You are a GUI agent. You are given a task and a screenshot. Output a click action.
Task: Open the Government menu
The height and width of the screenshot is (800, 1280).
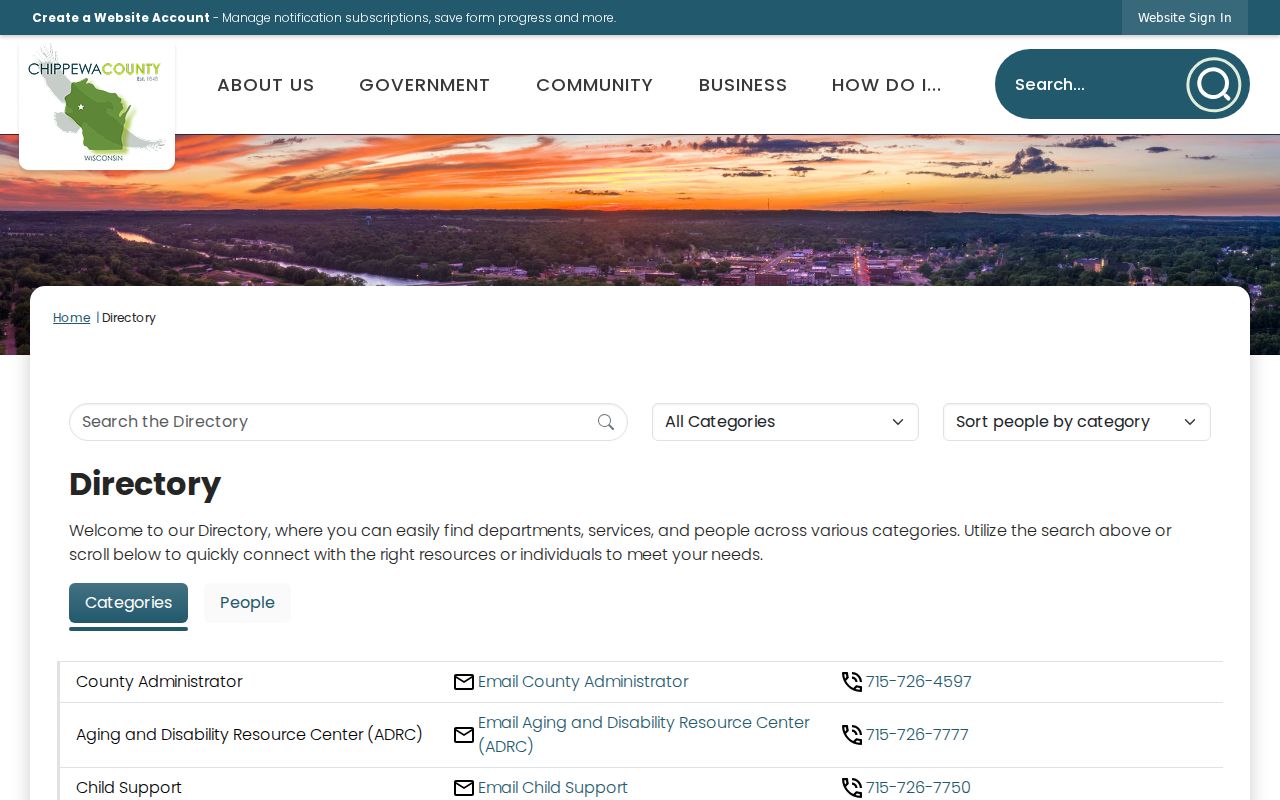coord(425,85)
